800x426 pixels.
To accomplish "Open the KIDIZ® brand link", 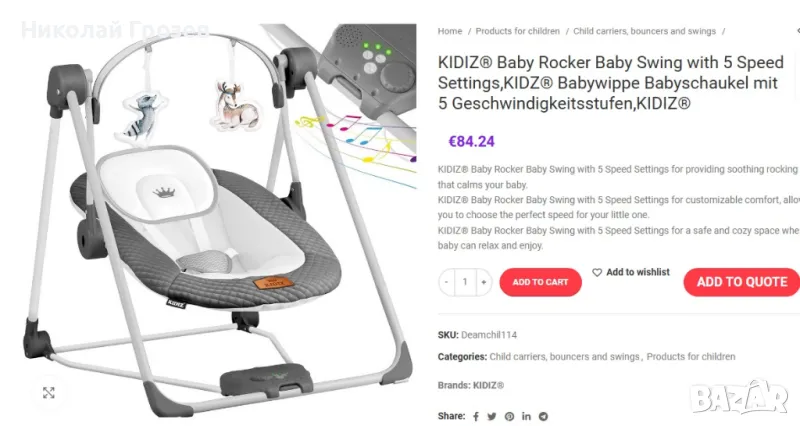I will click(x=488, y=385).
